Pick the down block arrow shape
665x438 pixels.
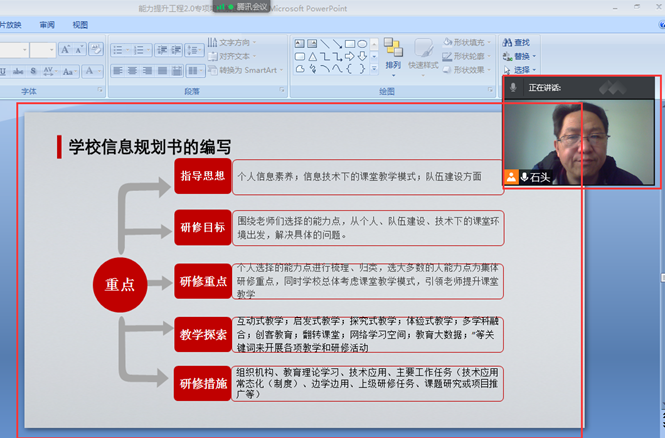(x=362, y=56)
